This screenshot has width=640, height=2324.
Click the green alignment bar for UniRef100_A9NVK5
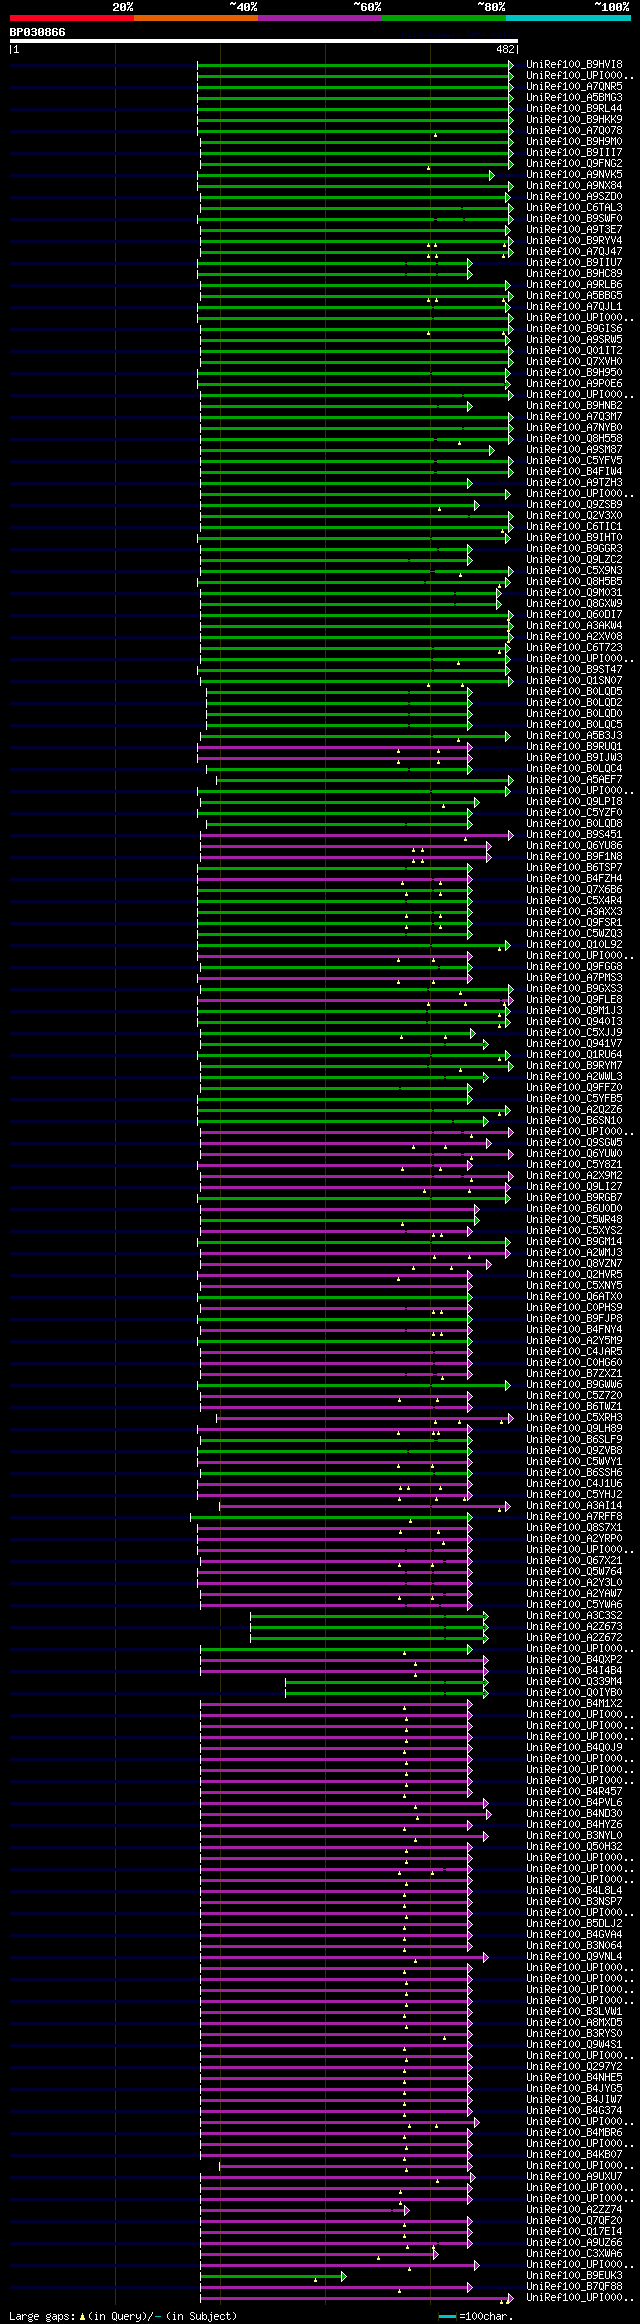click(345, 175)
